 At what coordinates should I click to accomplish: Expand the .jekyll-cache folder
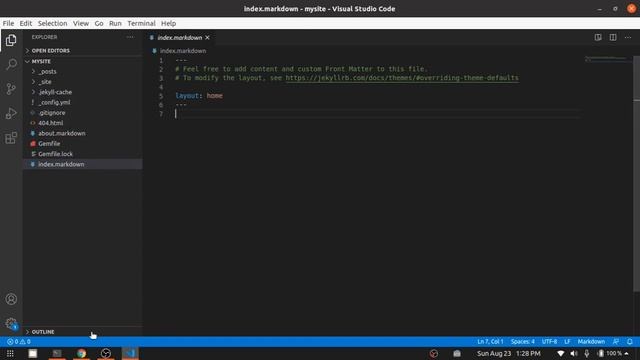tap(83, 92)
